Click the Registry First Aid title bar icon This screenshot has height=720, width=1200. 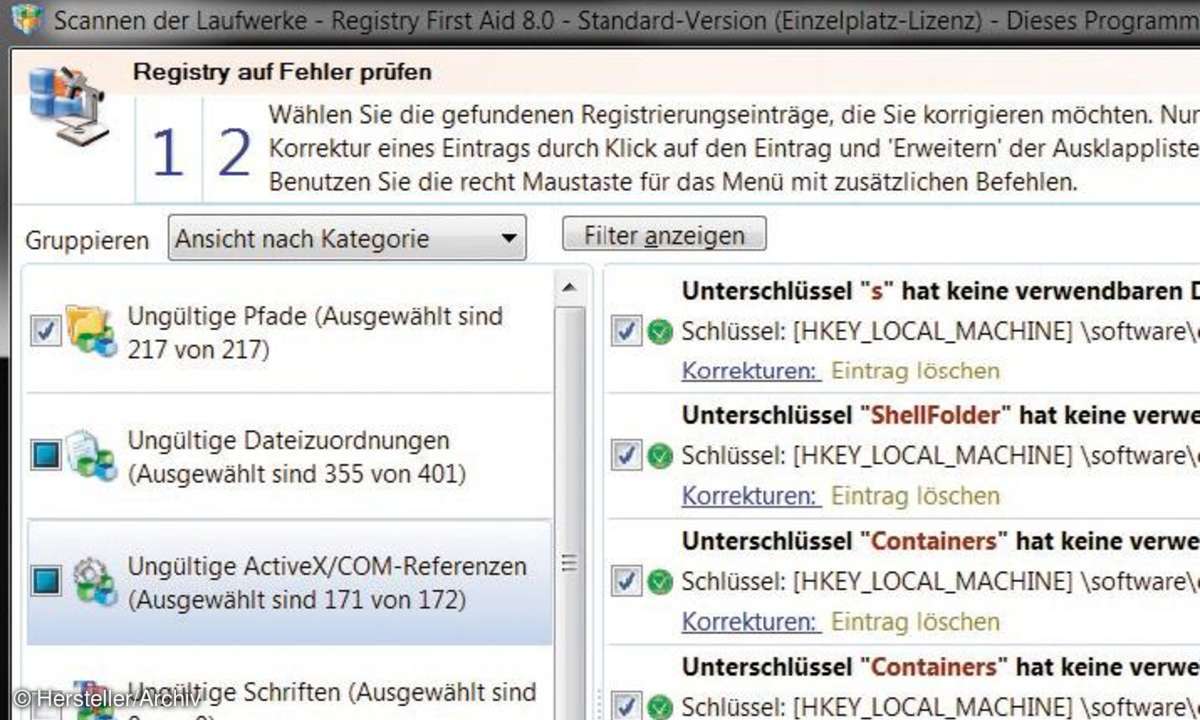pyautogui.click(x=27, y=19)
